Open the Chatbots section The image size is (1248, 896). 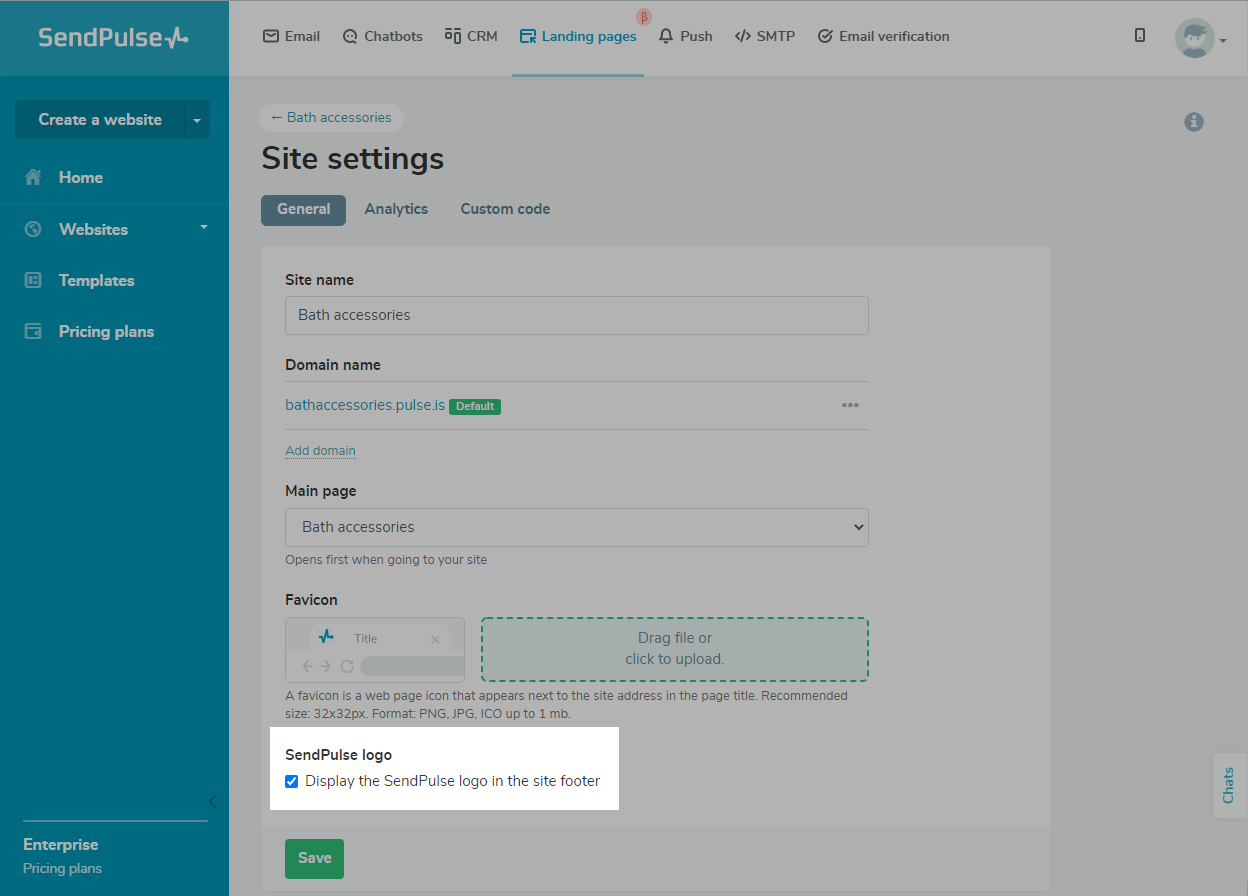coord(382,36)
